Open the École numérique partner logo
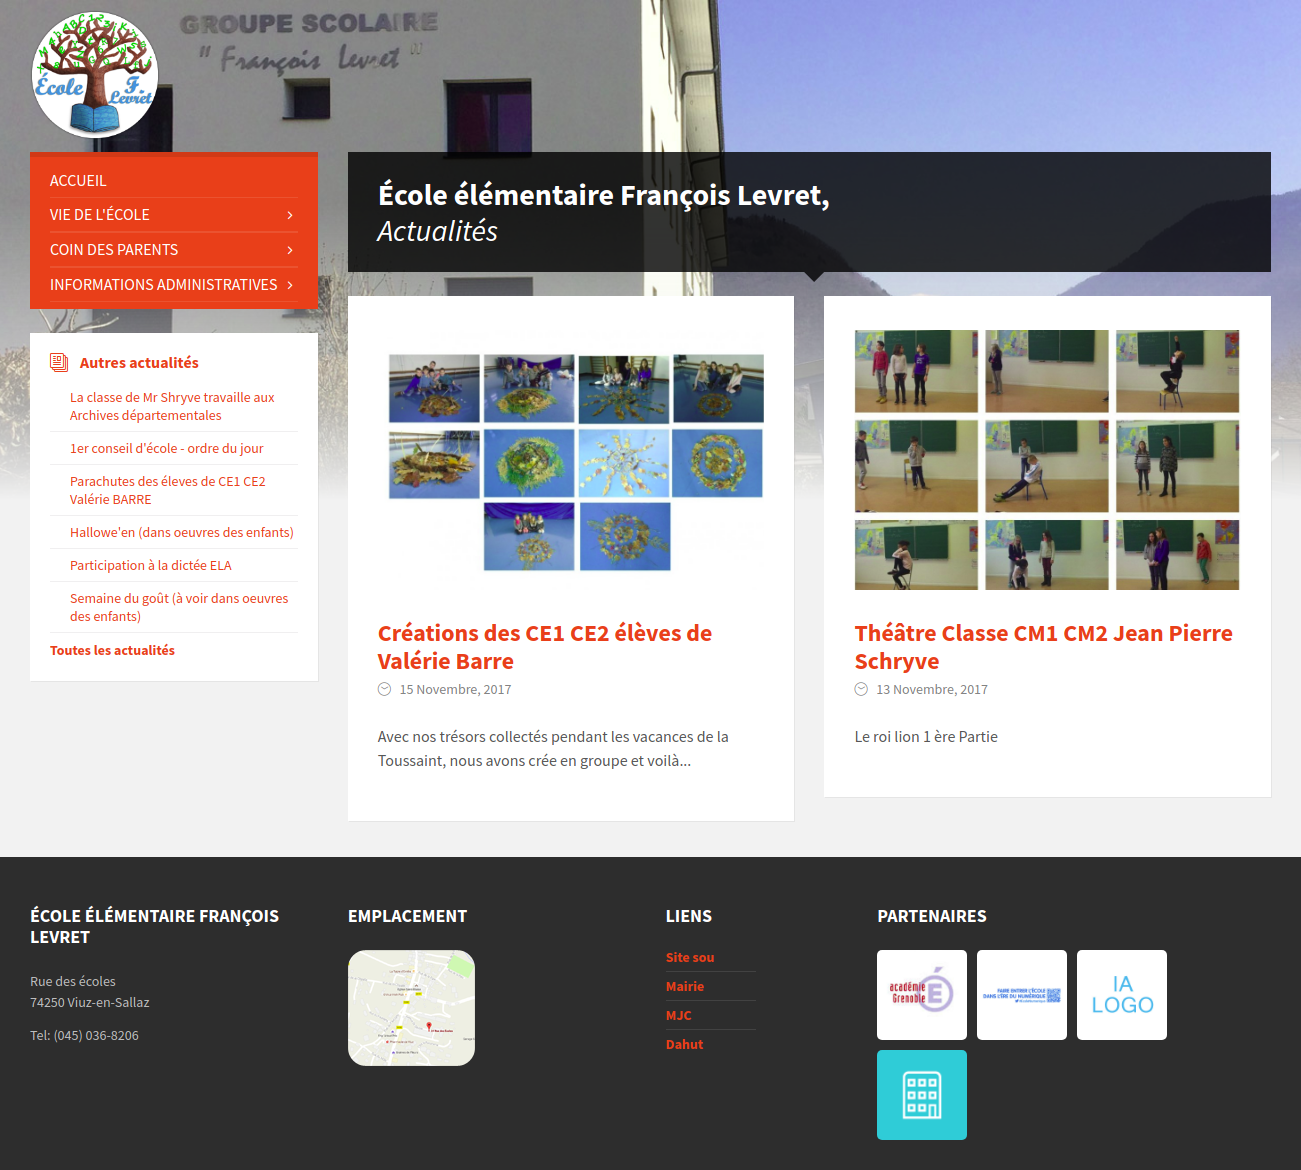The height and width of the screenshot is (1170, 1301). point(1022,995)
